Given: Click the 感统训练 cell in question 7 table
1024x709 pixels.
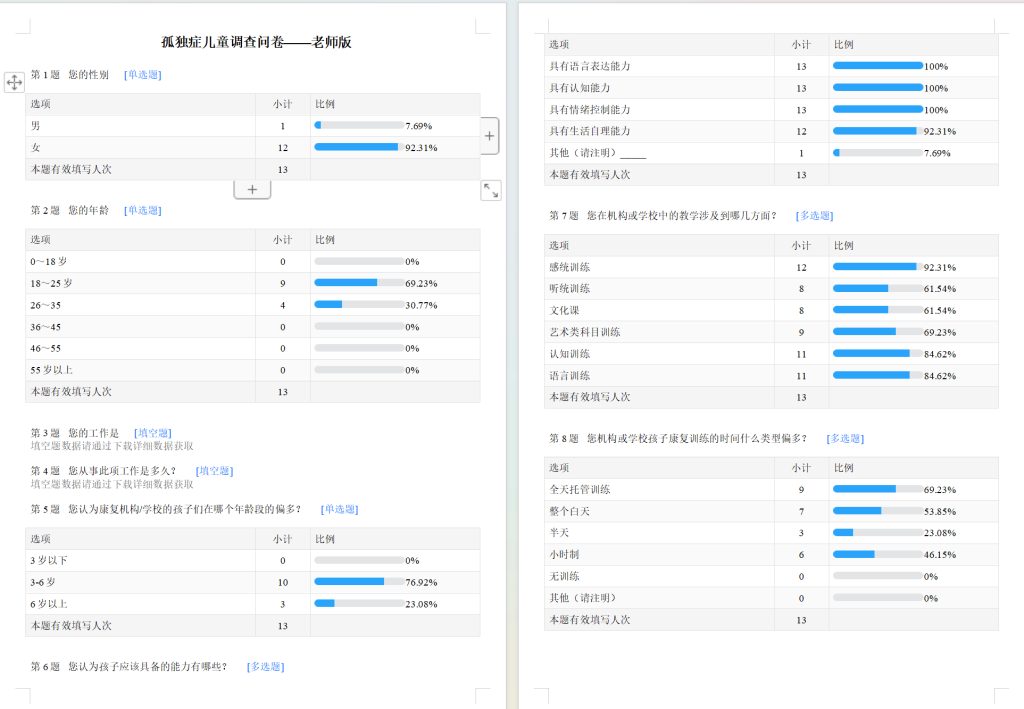Looking at the screenshot, I should [x=570, y=267].
